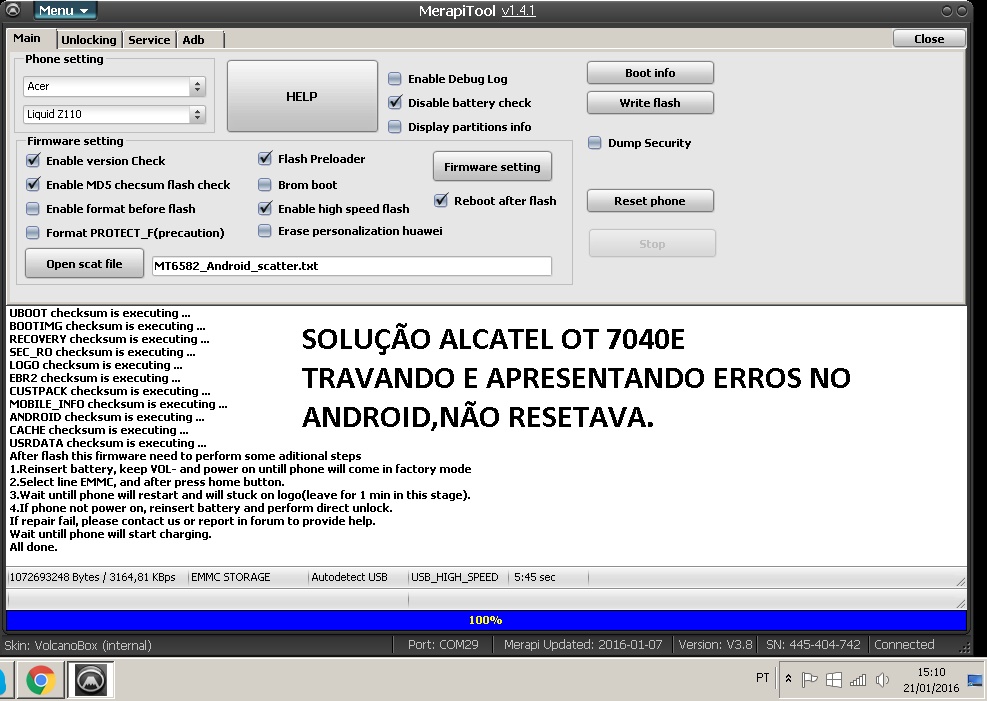The height and width of the screenshot is (701, 987).
Task: Switch to the Unlocking tab
Action: coord(89,40)
